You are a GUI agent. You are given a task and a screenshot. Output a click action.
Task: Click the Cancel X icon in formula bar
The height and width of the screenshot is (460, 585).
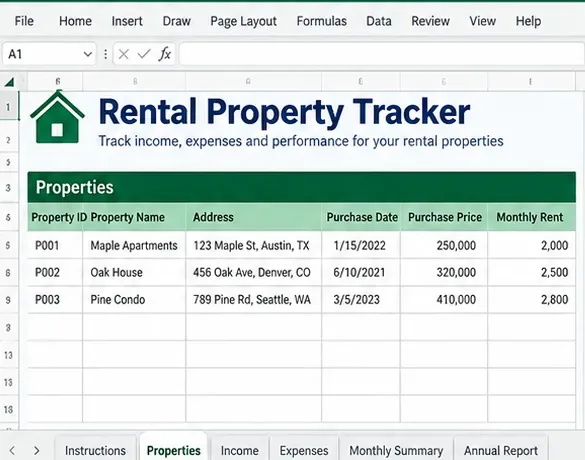pos(123,54)
